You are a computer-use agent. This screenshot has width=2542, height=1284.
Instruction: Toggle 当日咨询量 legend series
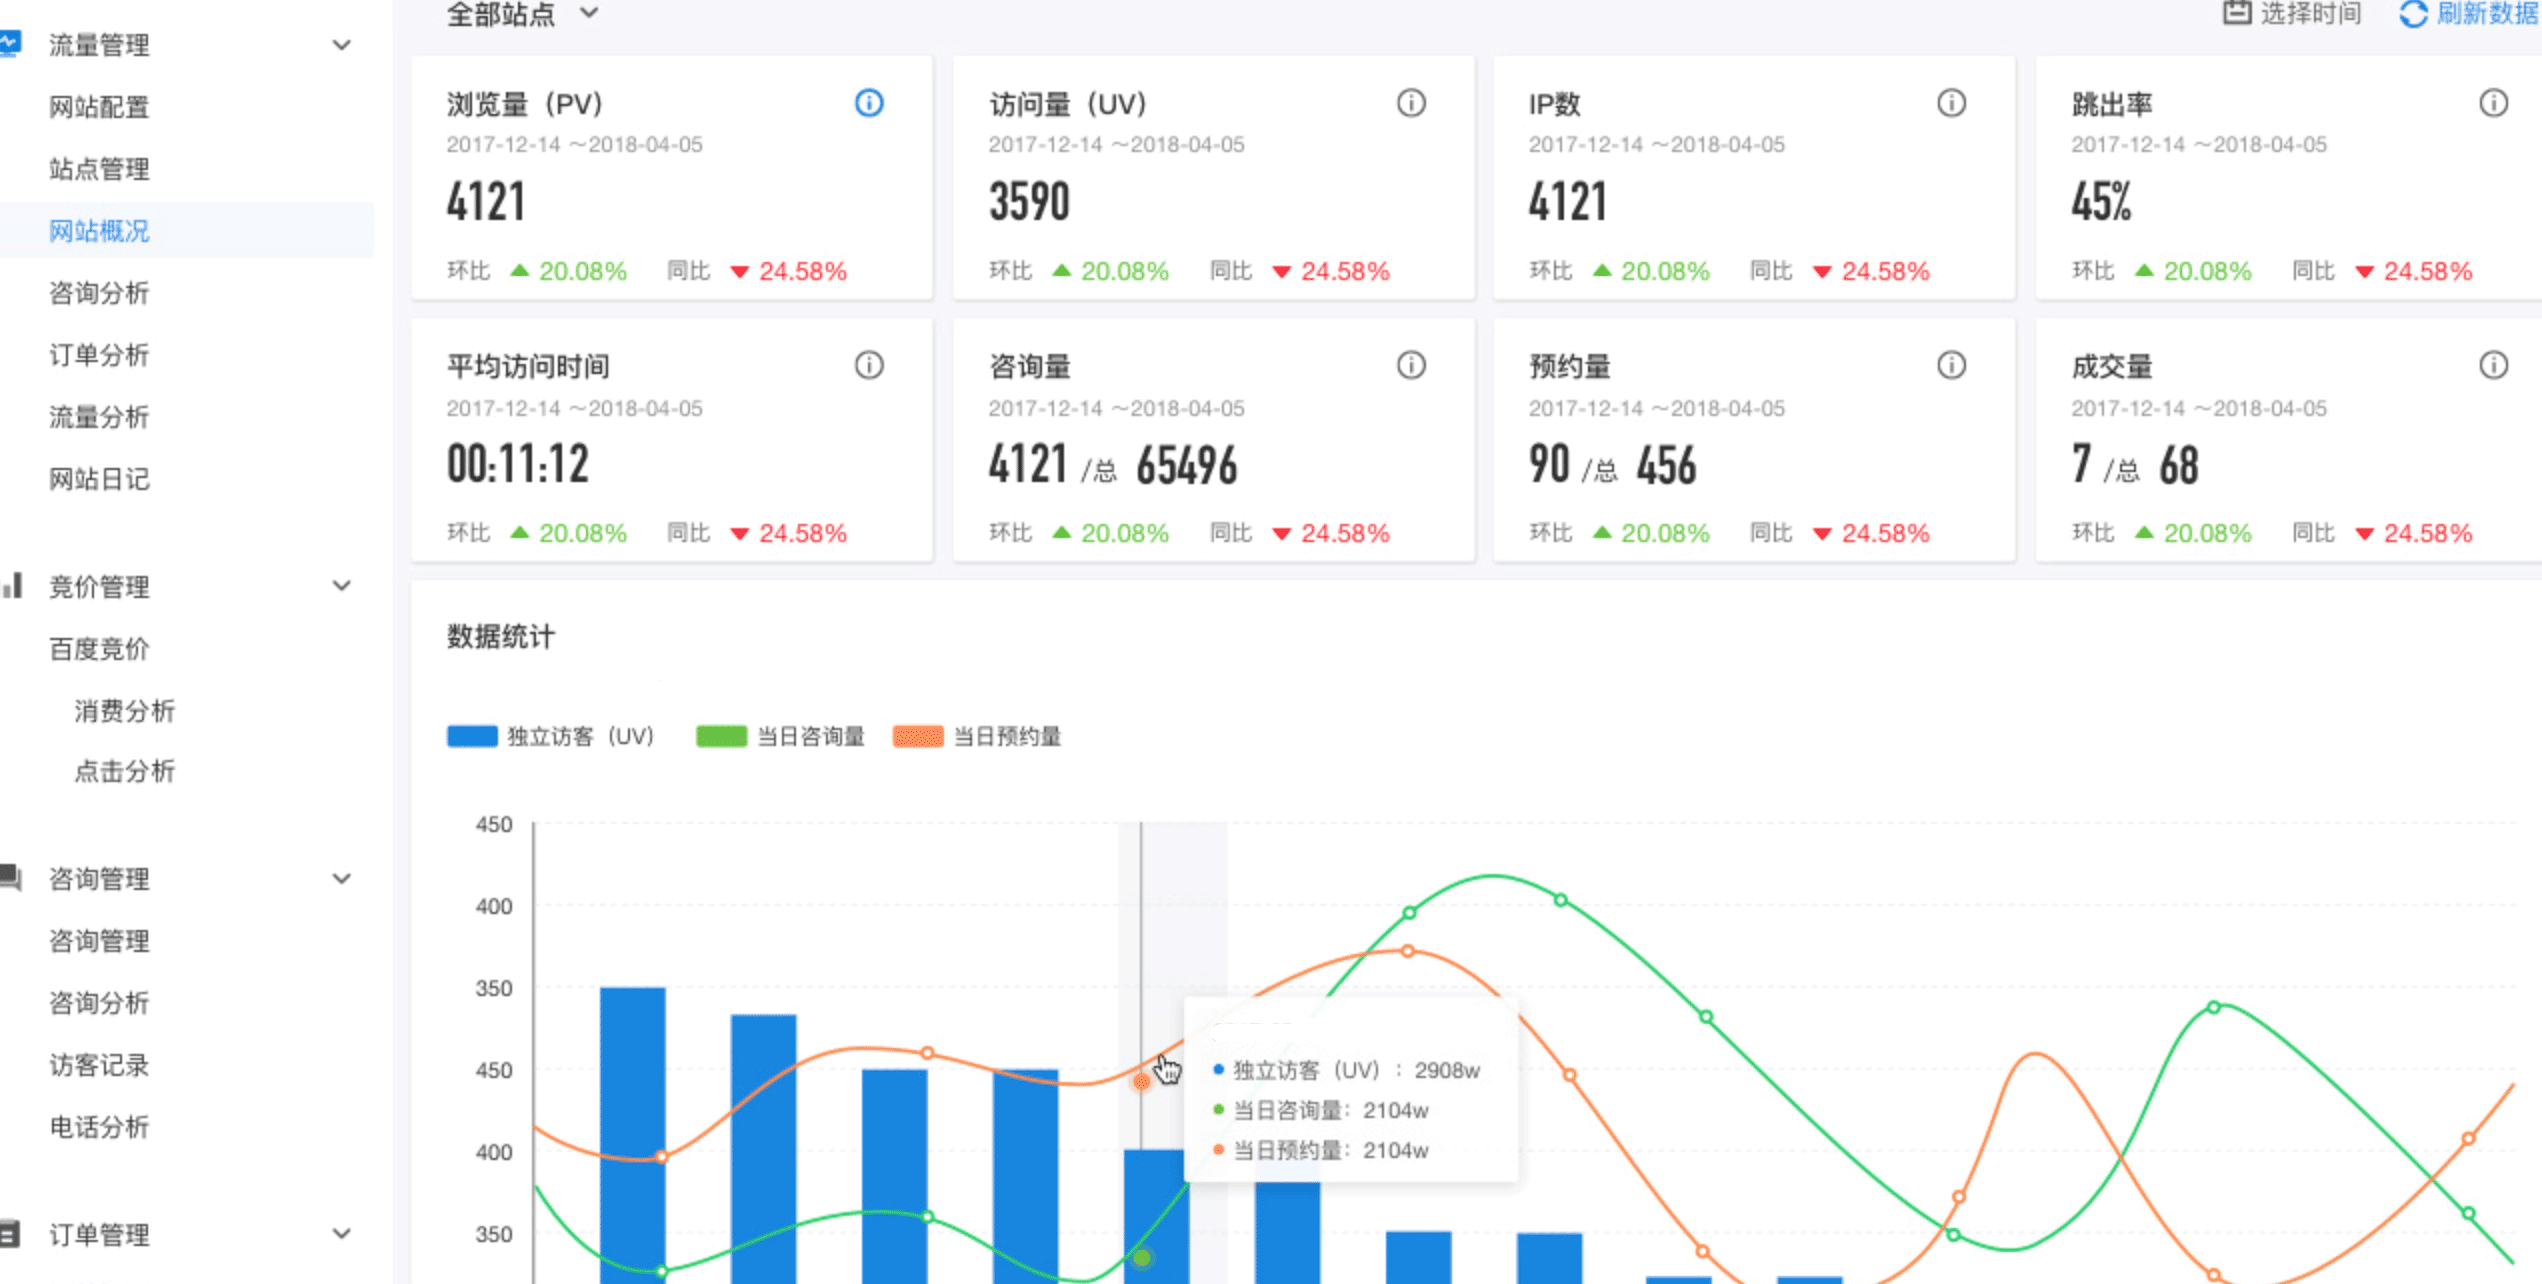point(810,737)
